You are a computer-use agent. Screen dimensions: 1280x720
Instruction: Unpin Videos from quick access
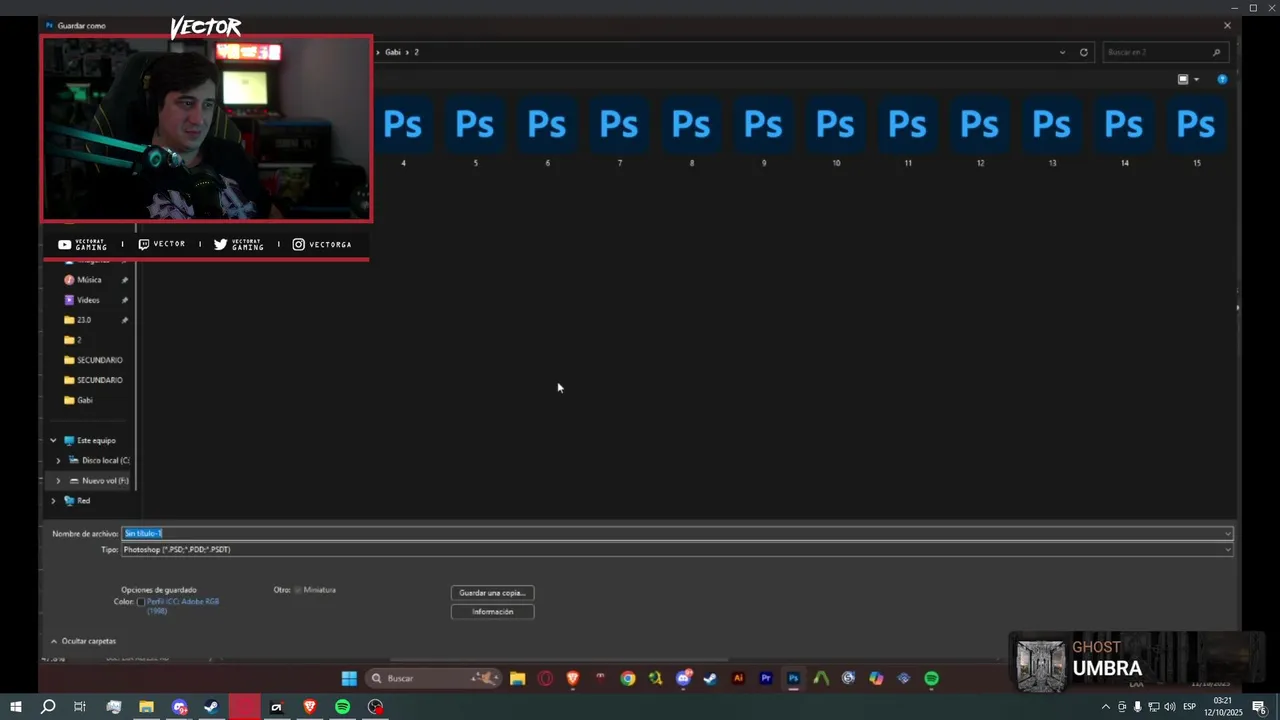(x=125, y=300)
